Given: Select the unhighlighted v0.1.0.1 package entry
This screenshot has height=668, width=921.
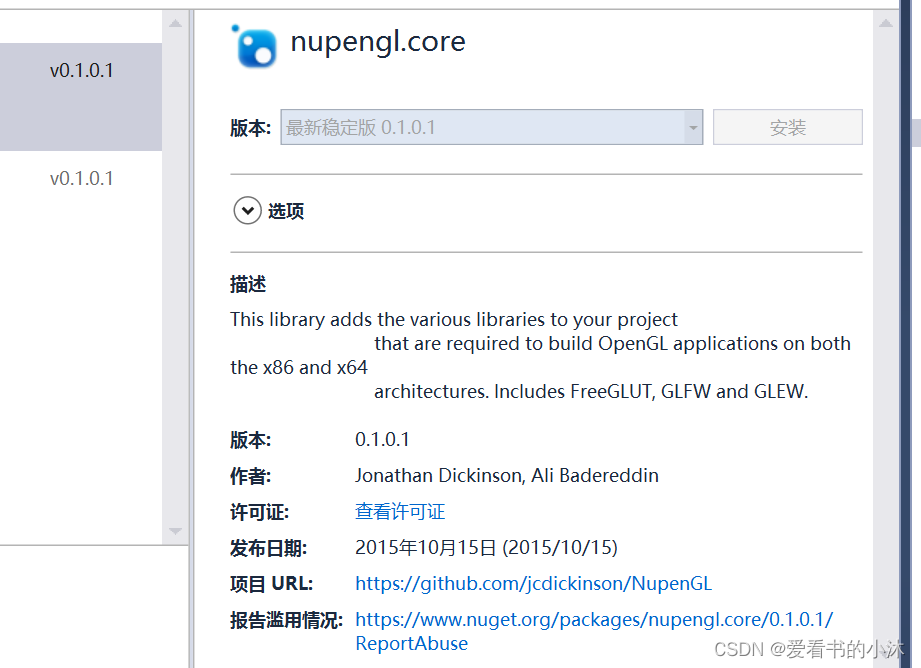Looking at the screenshot, I should [81, 179].
